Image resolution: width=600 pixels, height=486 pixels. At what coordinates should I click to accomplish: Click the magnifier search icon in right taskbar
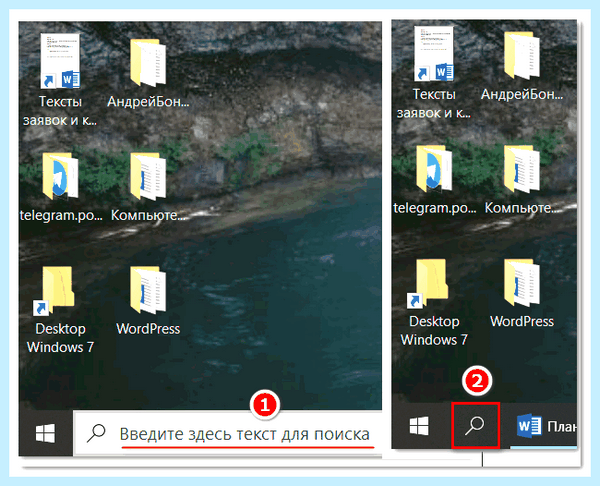tap(475, 425)
